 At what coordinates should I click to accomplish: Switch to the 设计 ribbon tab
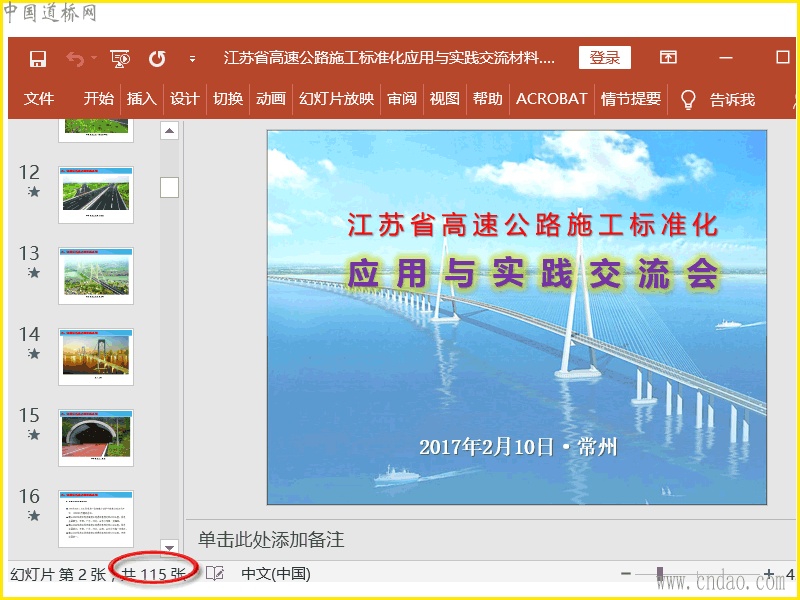[x=184, y=98]
